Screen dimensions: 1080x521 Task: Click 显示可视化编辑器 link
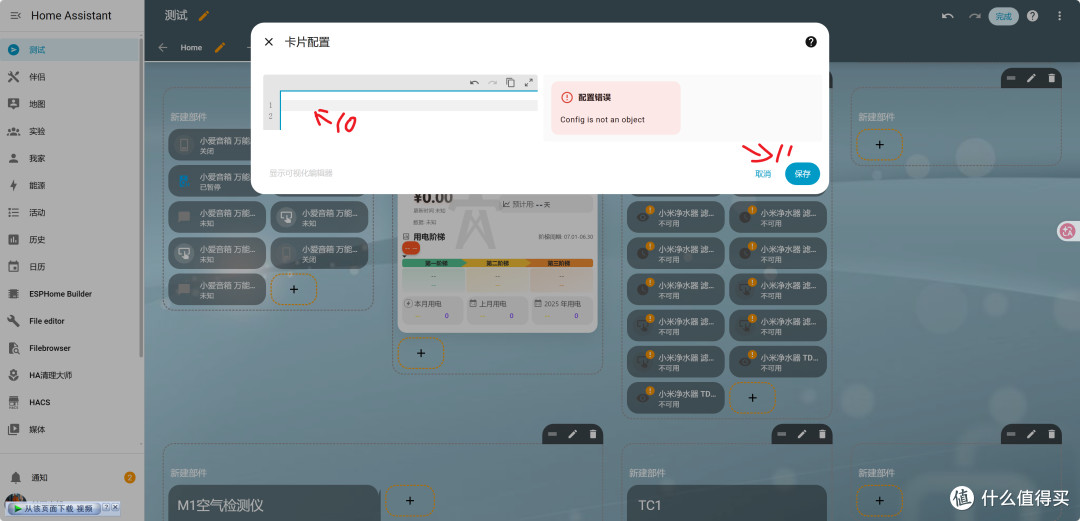pos(301,174)
